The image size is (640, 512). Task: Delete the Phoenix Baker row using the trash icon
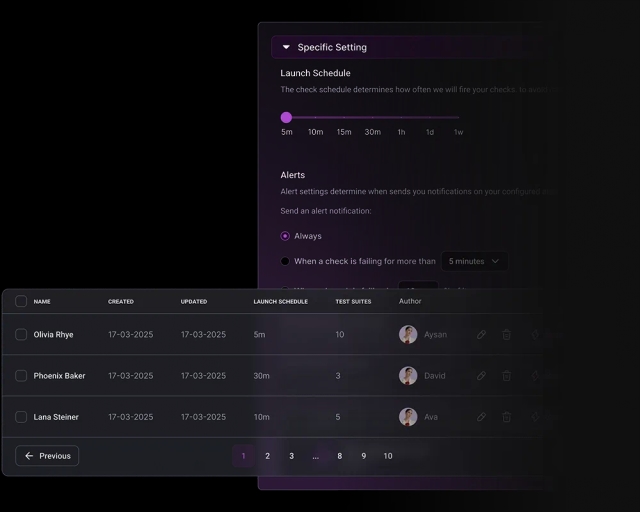[507, 376]
